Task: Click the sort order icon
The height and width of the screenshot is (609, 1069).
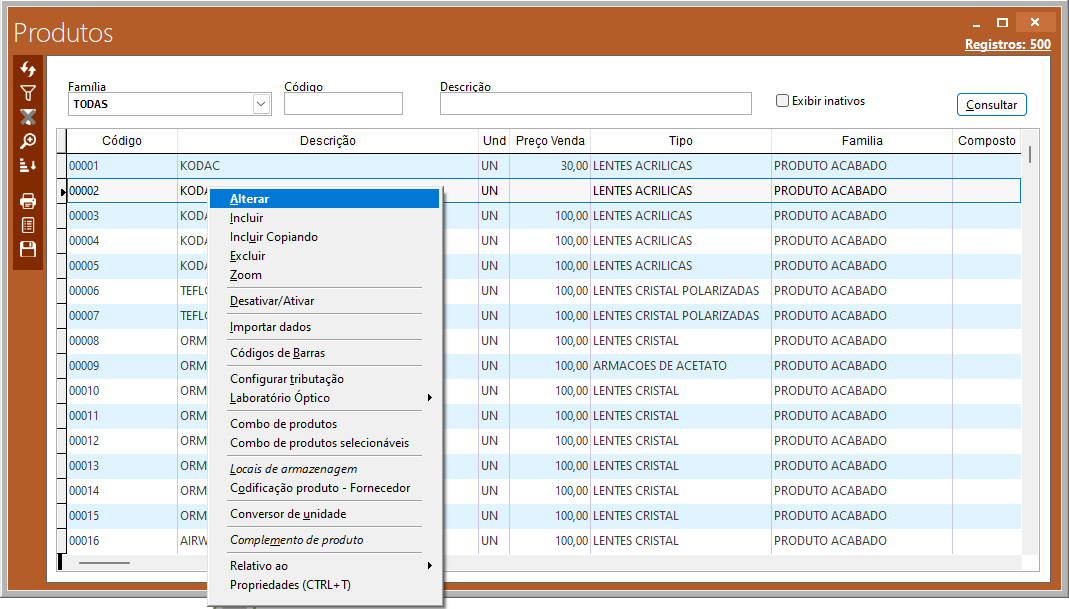Action: 28,165
